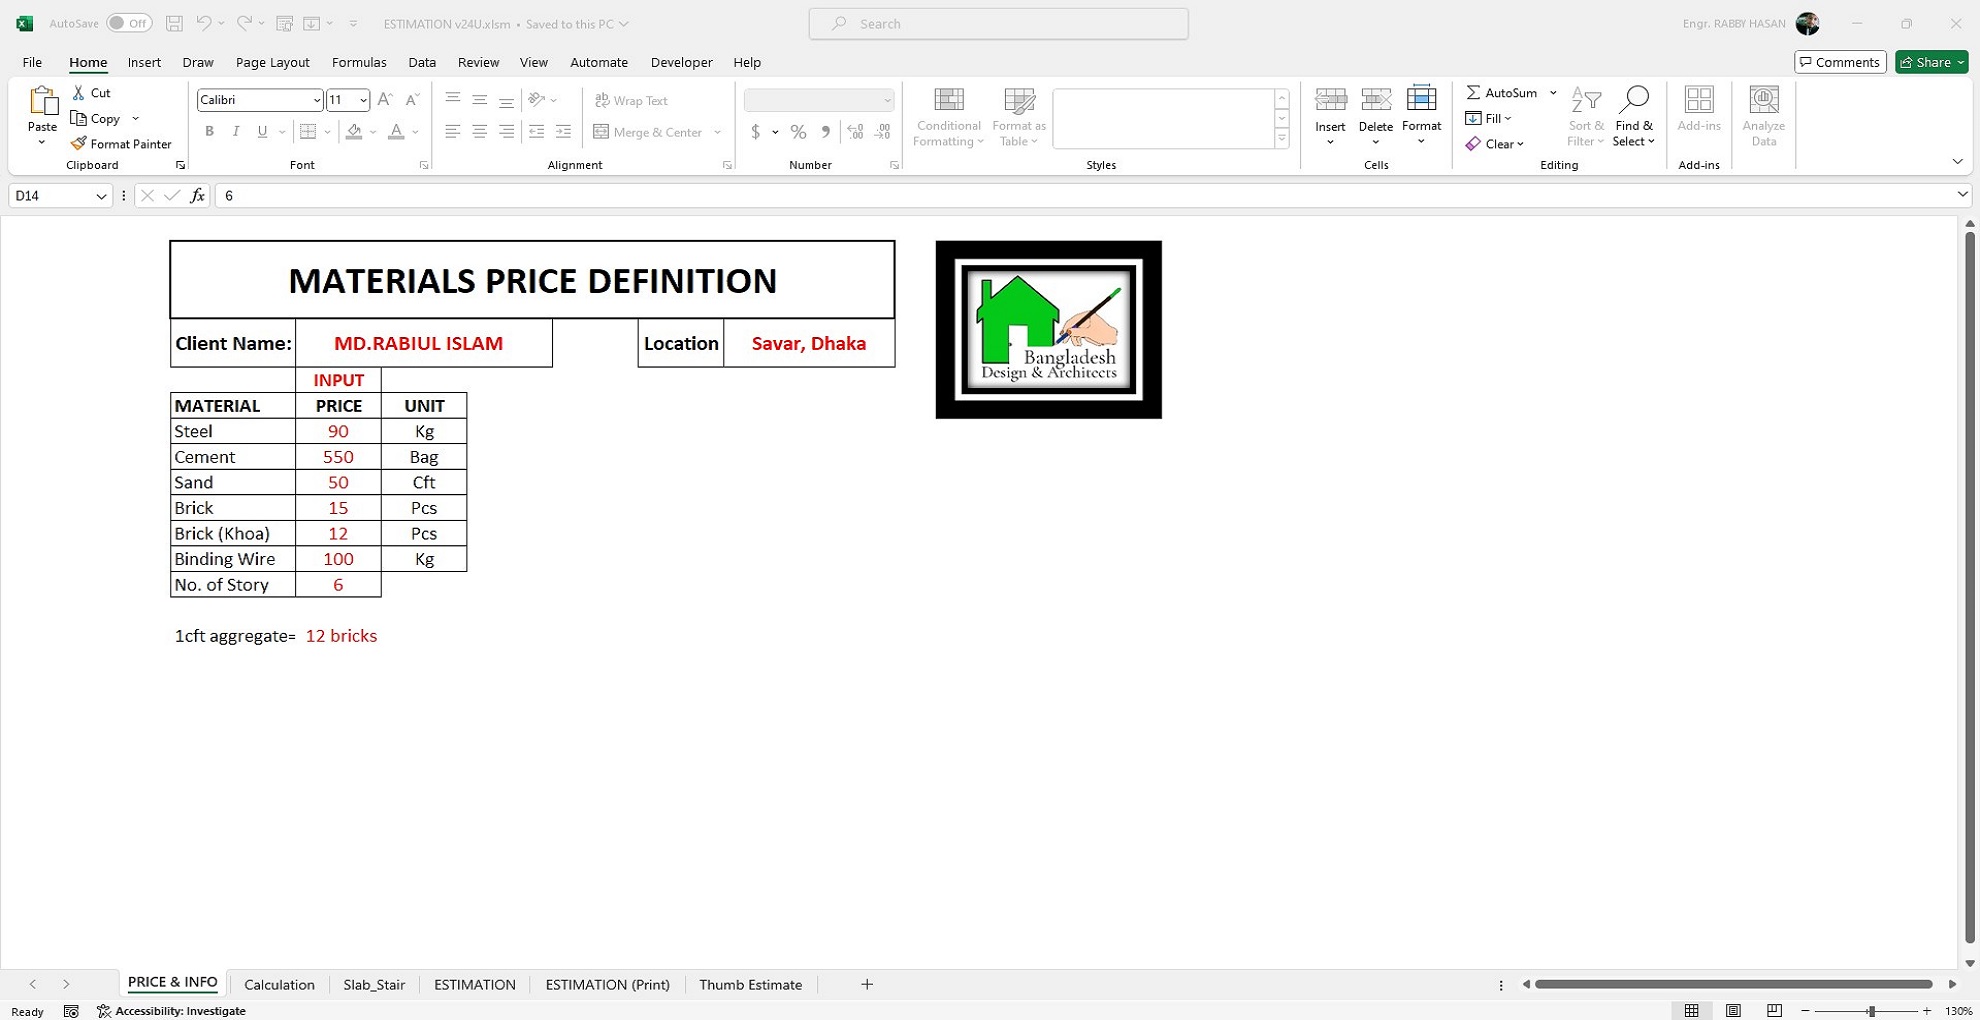
Task: Click the Insert cells icon
Action: (1330, 100)
